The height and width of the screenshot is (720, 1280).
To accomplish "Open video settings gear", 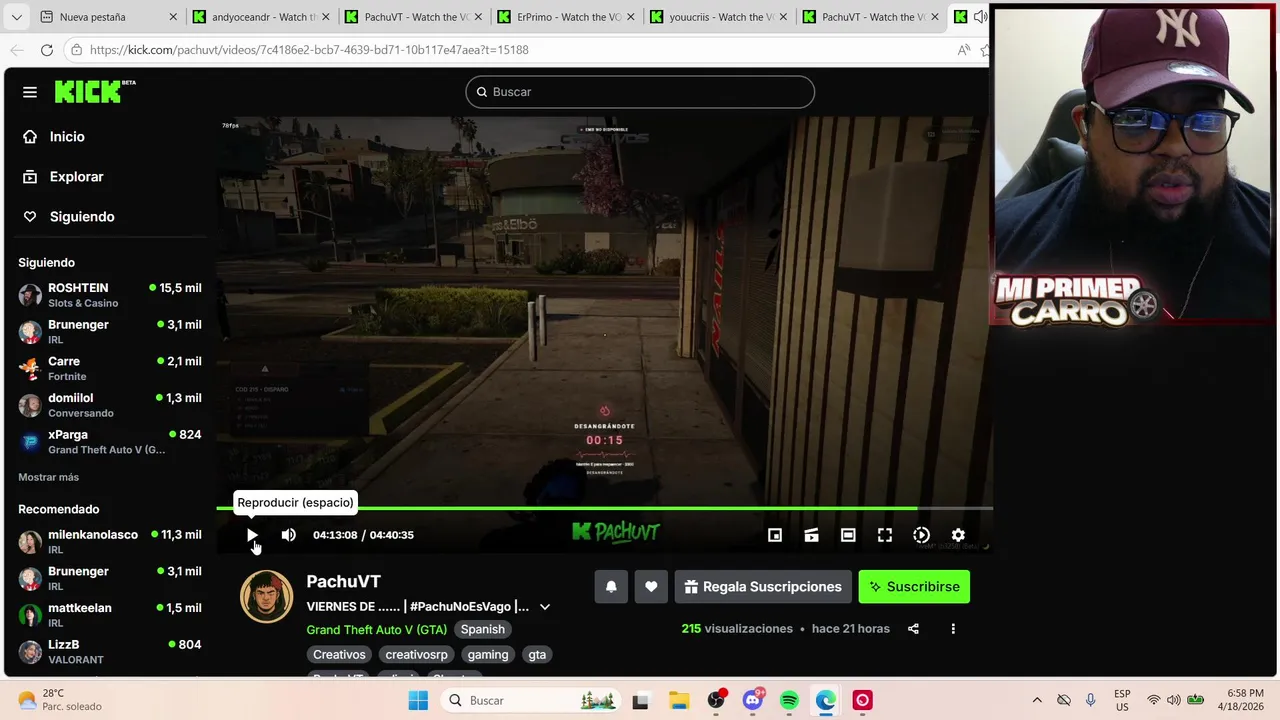I will point(958,535).
